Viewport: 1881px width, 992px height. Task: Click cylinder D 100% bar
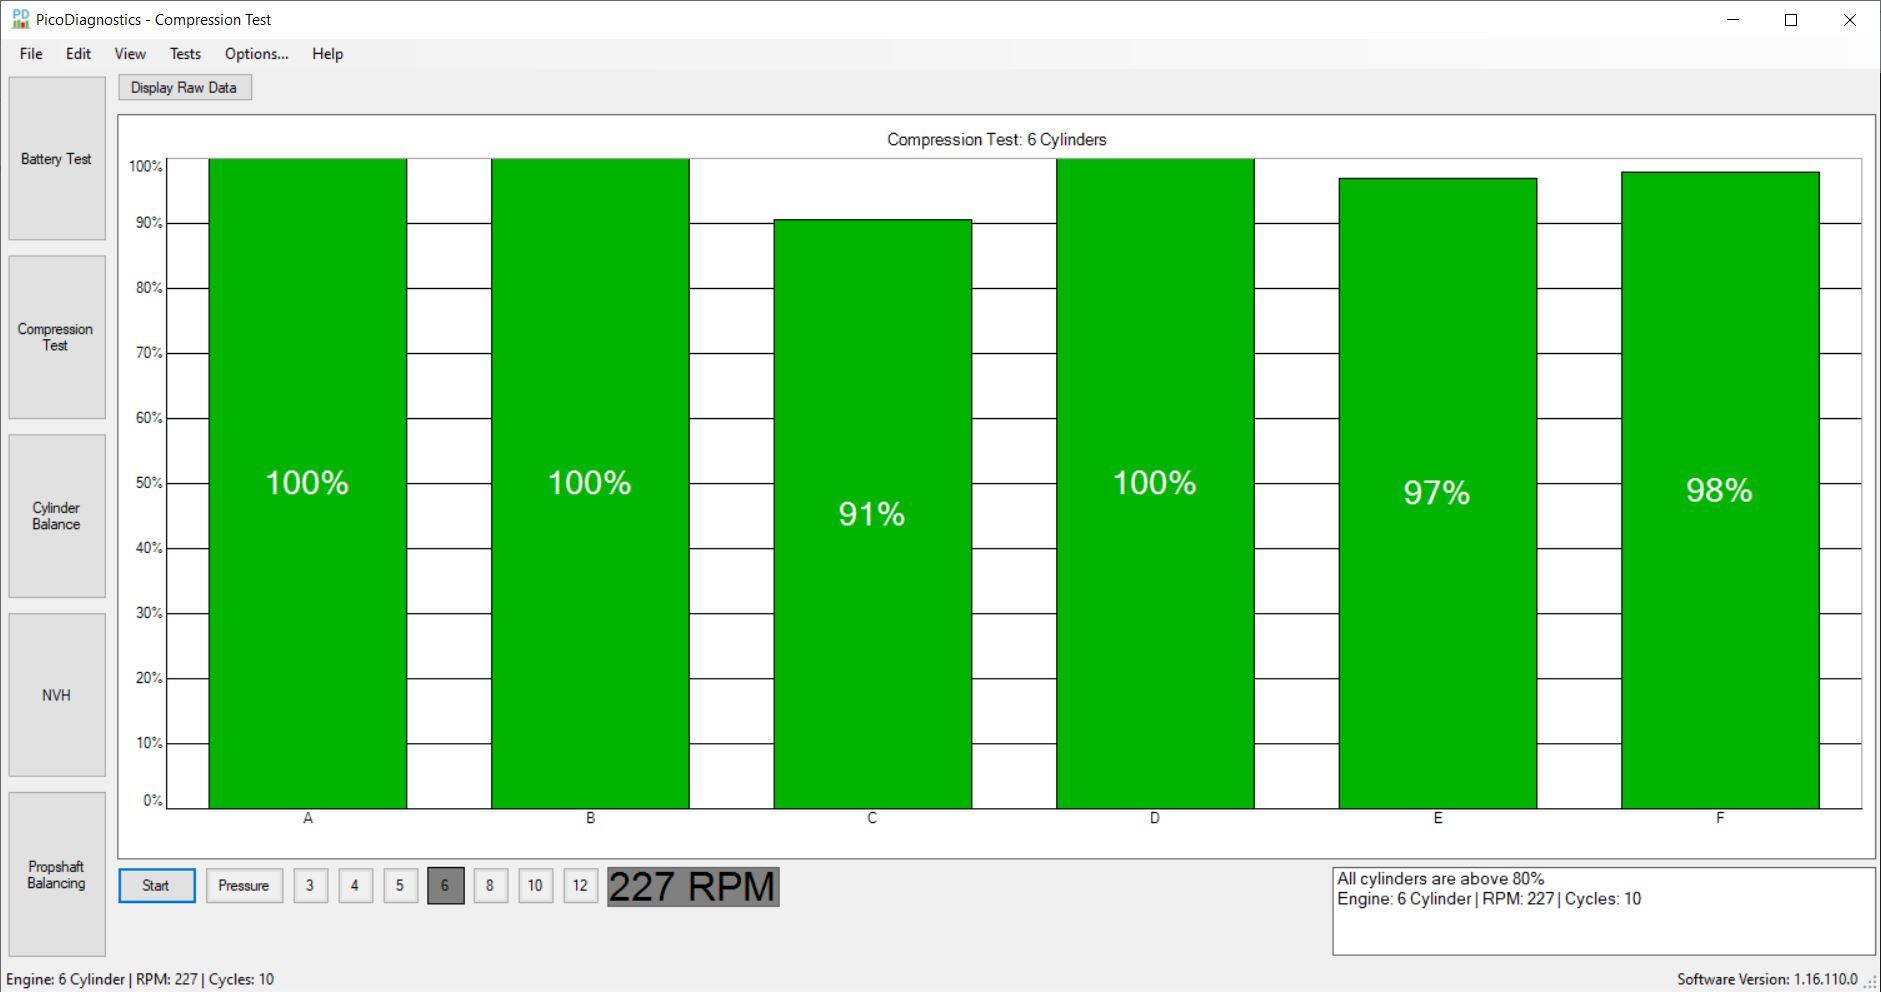[1155, 483]
